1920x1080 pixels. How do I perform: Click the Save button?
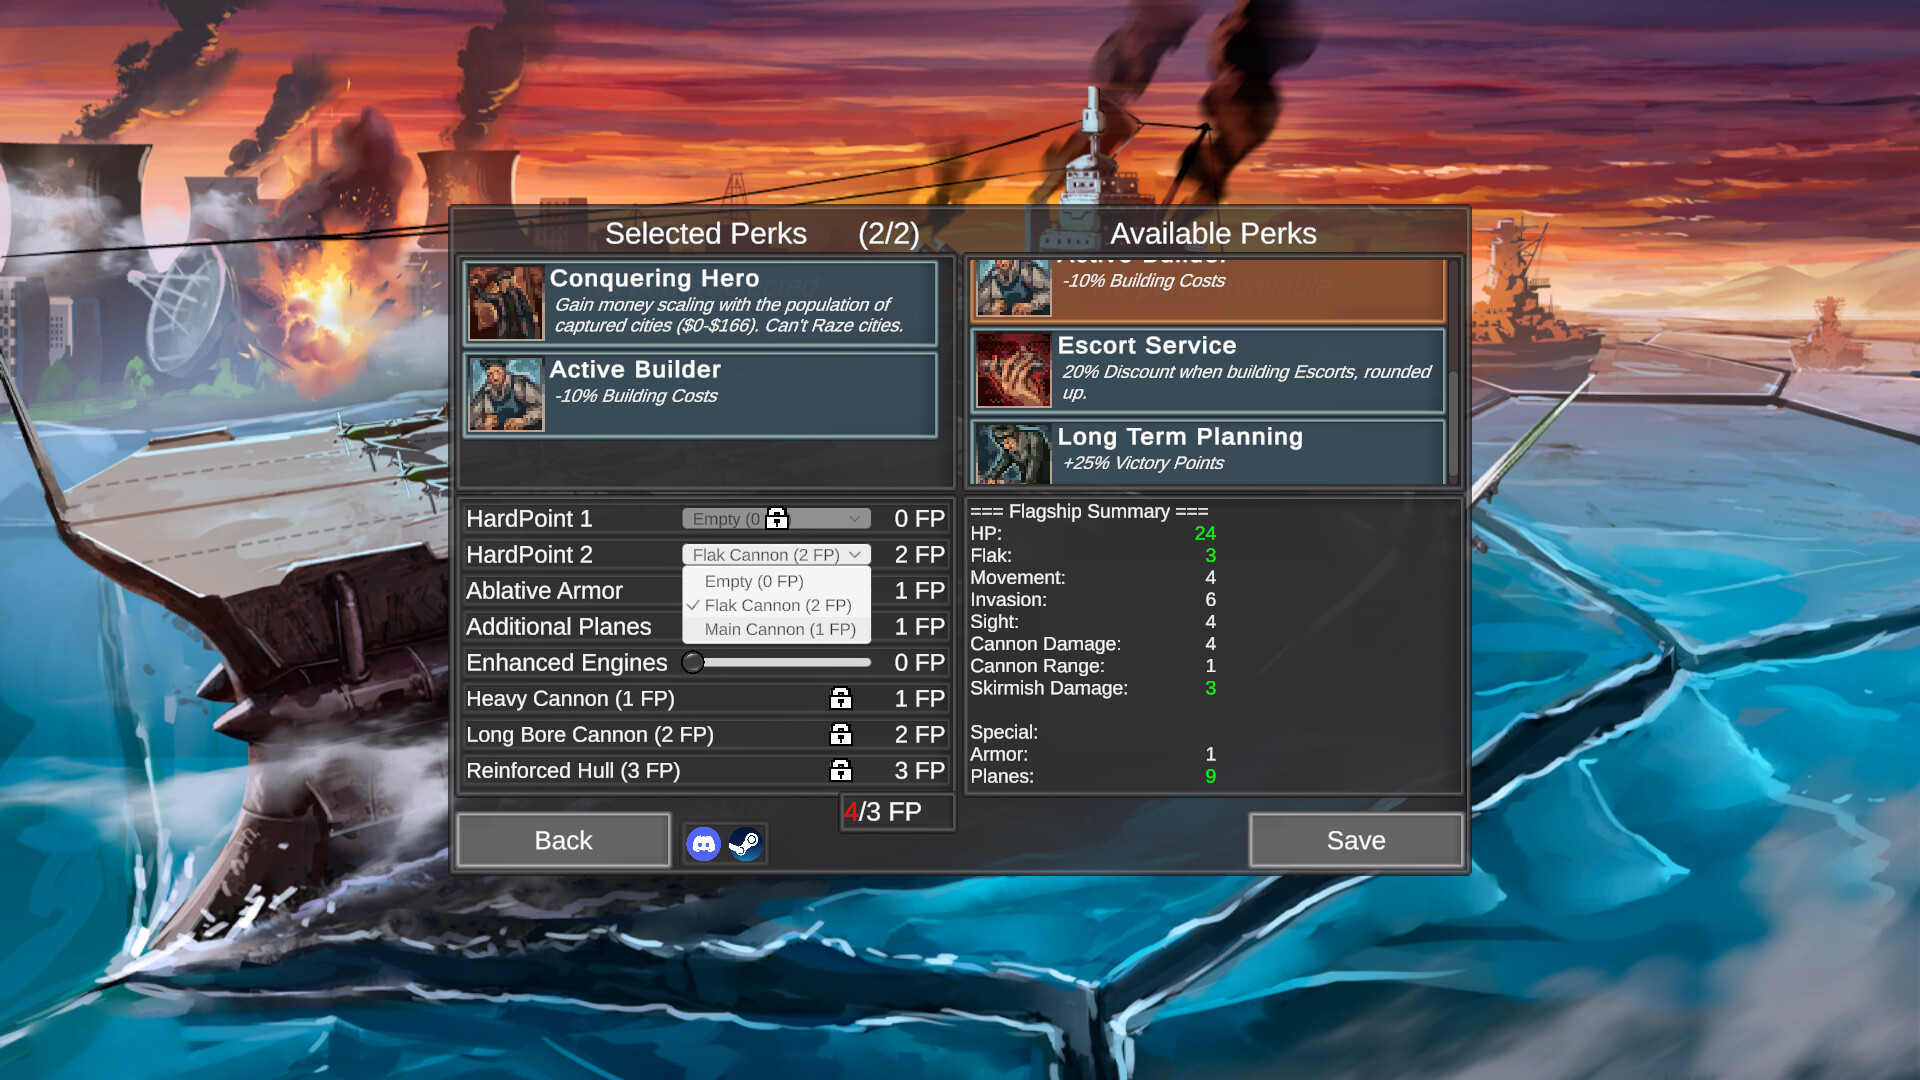(1356, 840)
